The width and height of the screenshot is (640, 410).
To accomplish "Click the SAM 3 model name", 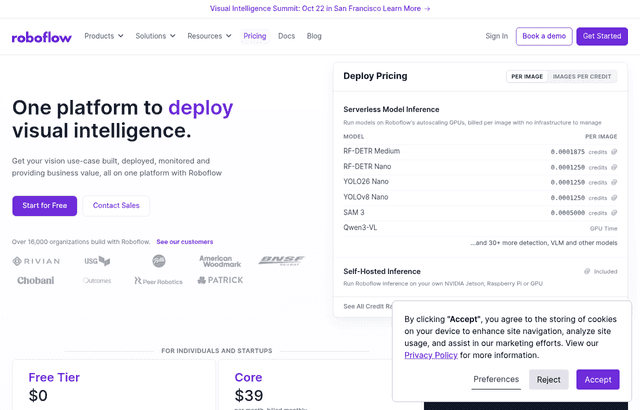I will tap(354, 213).
